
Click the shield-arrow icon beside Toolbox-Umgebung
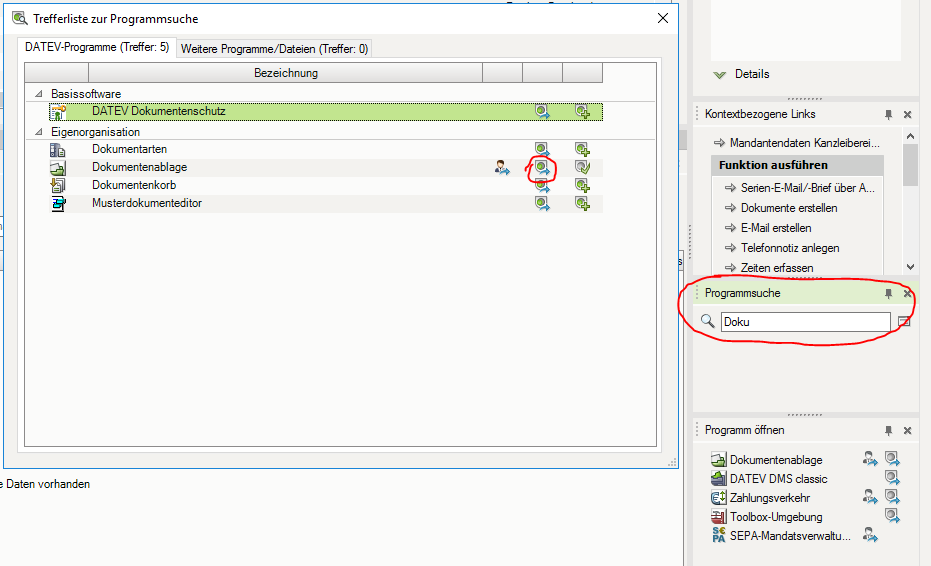tap(892, 516)
